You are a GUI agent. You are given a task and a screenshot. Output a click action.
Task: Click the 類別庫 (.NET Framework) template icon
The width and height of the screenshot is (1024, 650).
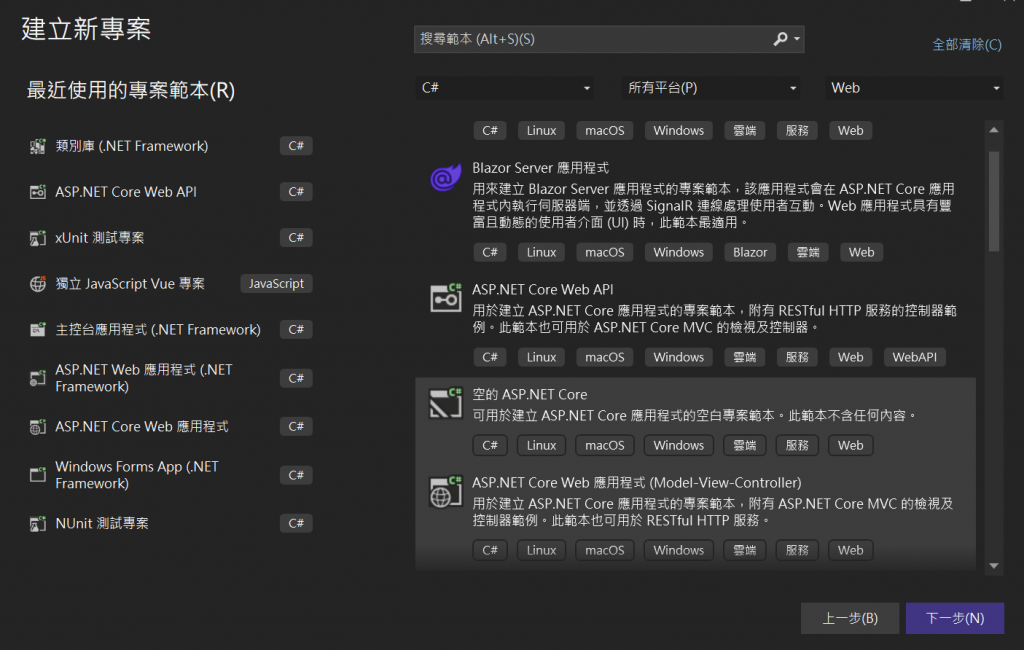[38, 146]
